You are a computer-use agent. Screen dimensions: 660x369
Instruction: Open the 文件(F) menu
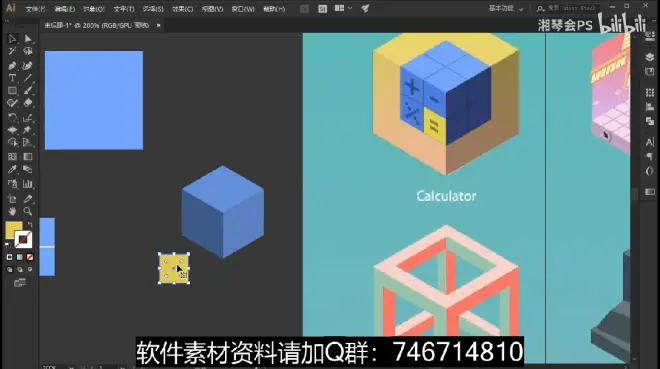click(x=35, y=9)
